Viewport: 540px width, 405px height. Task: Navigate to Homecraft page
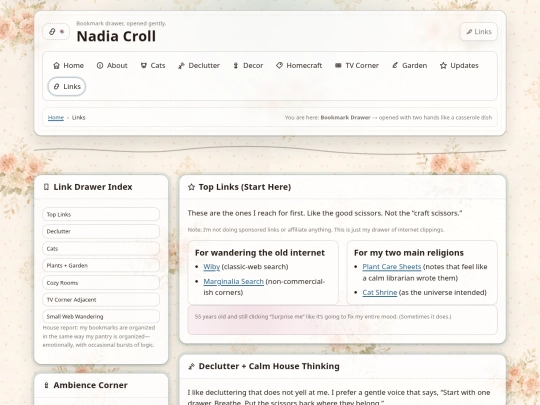299,65
